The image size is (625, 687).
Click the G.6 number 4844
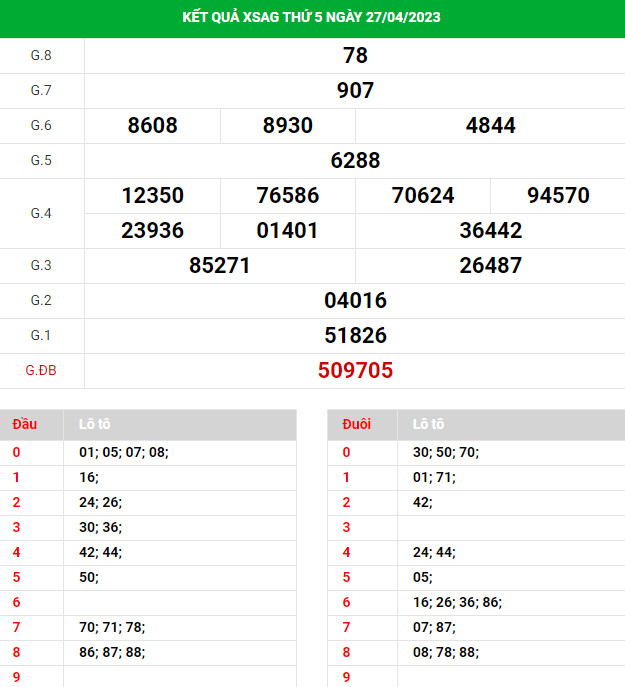pos(490,125)
